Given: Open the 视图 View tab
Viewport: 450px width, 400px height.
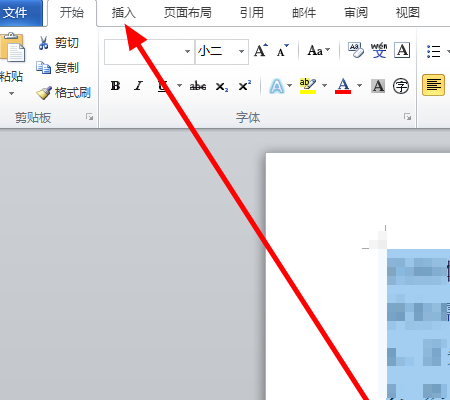Looking at the screenshot, I should (x=407, y=13).
